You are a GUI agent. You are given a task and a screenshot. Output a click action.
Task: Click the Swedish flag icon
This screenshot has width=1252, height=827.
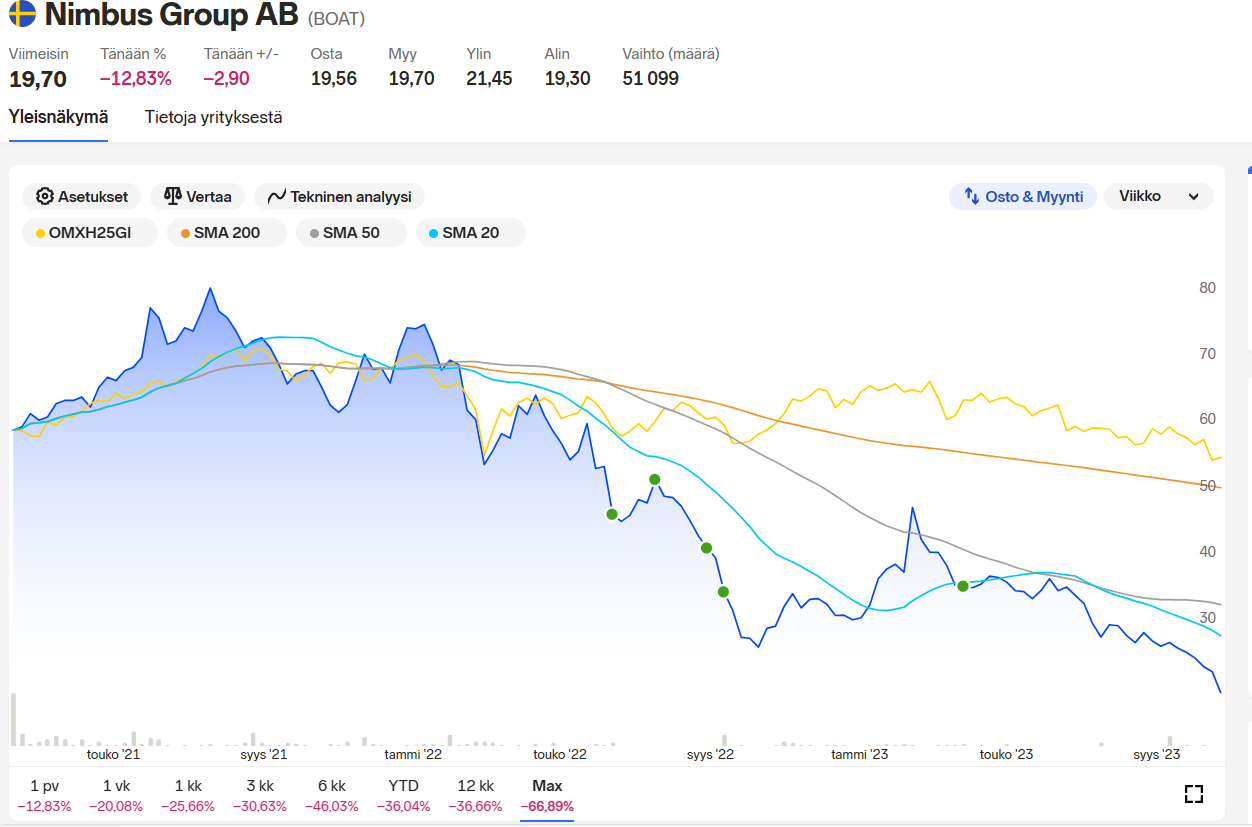22,15
